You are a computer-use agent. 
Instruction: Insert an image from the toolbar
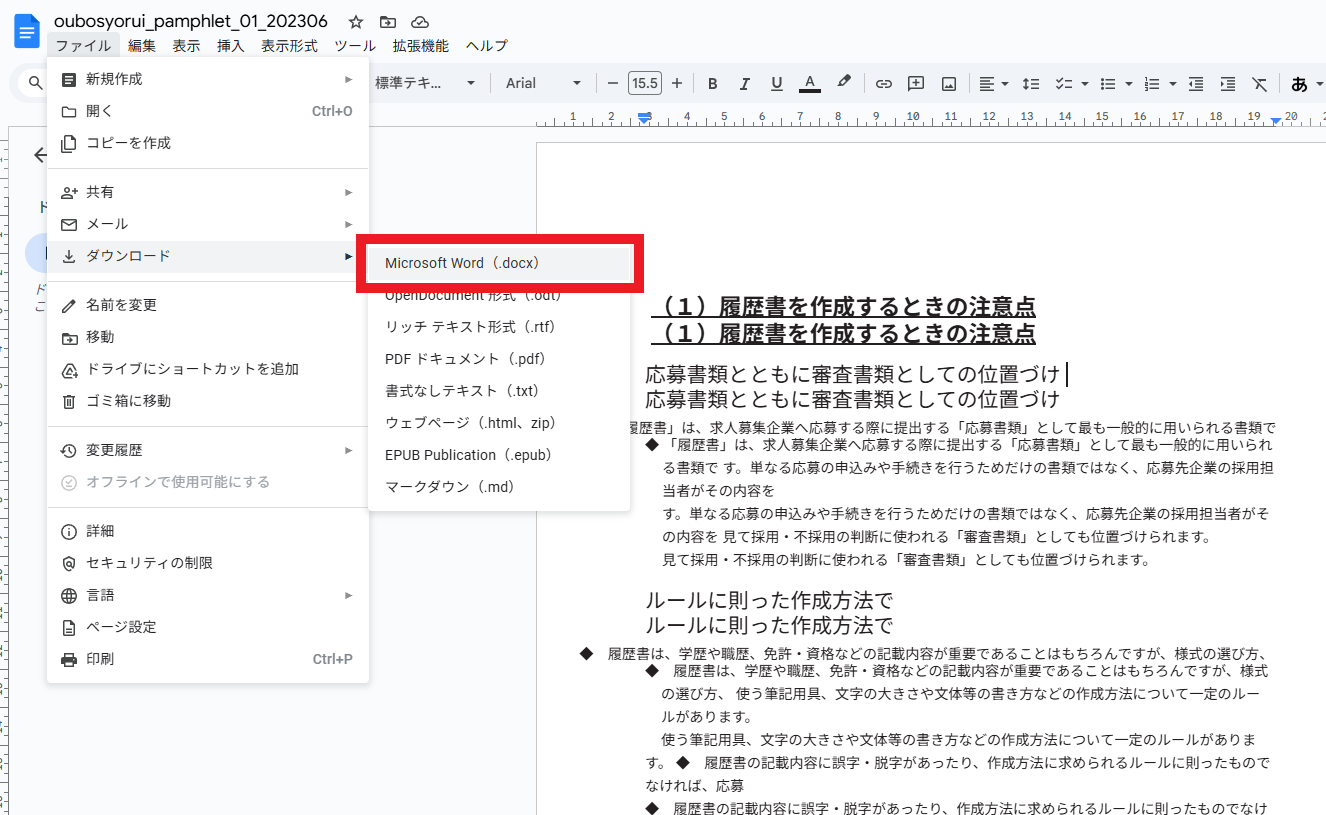[x=949, y=83]
